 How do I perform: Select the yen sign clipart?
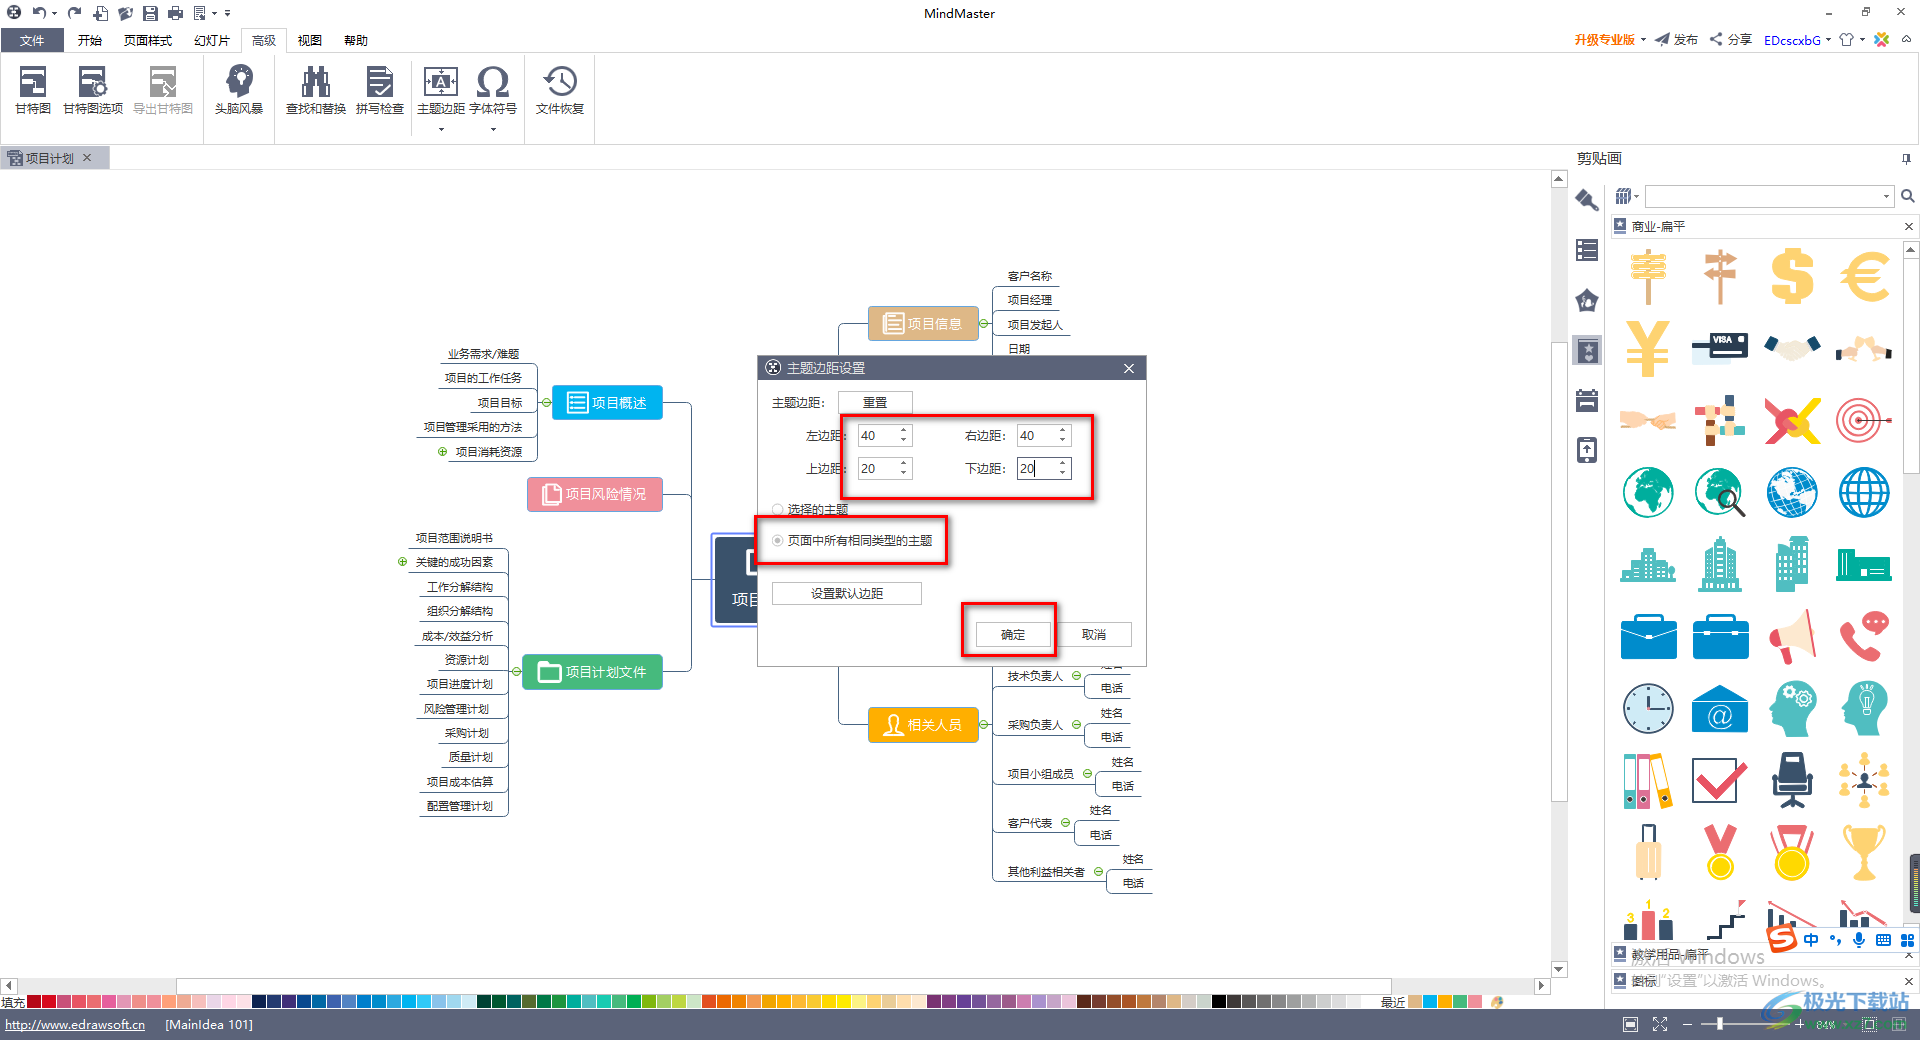pos(1648,348)
